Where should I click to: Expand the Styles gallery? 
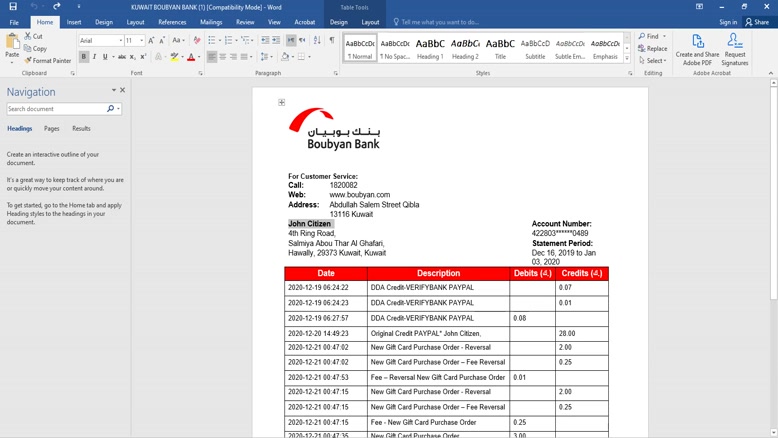627,60
